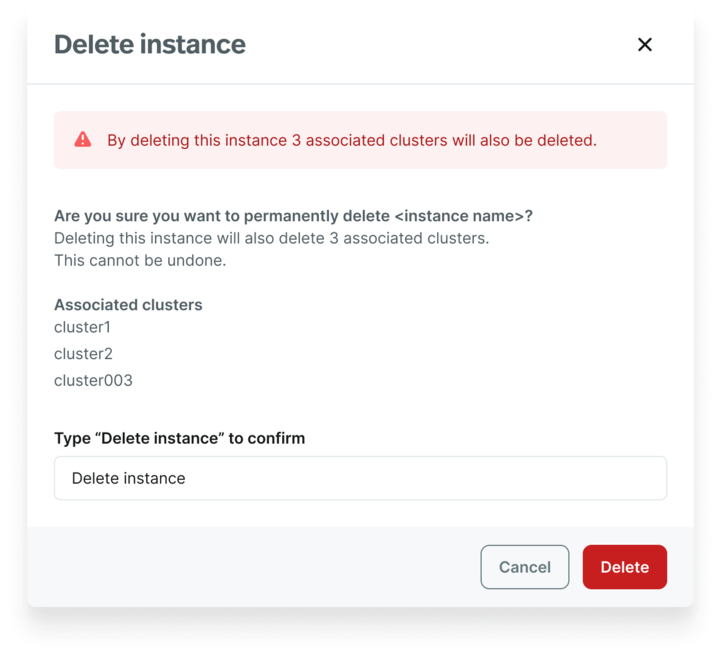The image size is (720, 656).
Task: Click the Associated clusters heading
Action: (128, 305)
